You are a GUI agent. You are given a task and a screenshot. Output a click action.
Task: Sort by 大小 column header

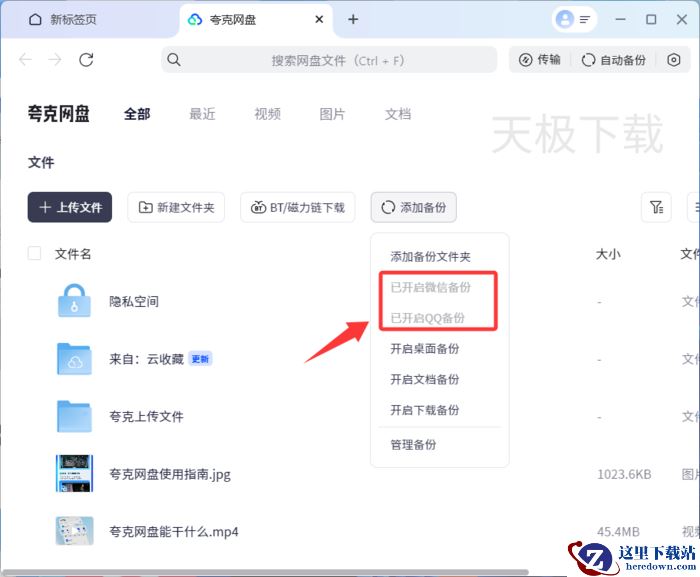tap(608, 254)
